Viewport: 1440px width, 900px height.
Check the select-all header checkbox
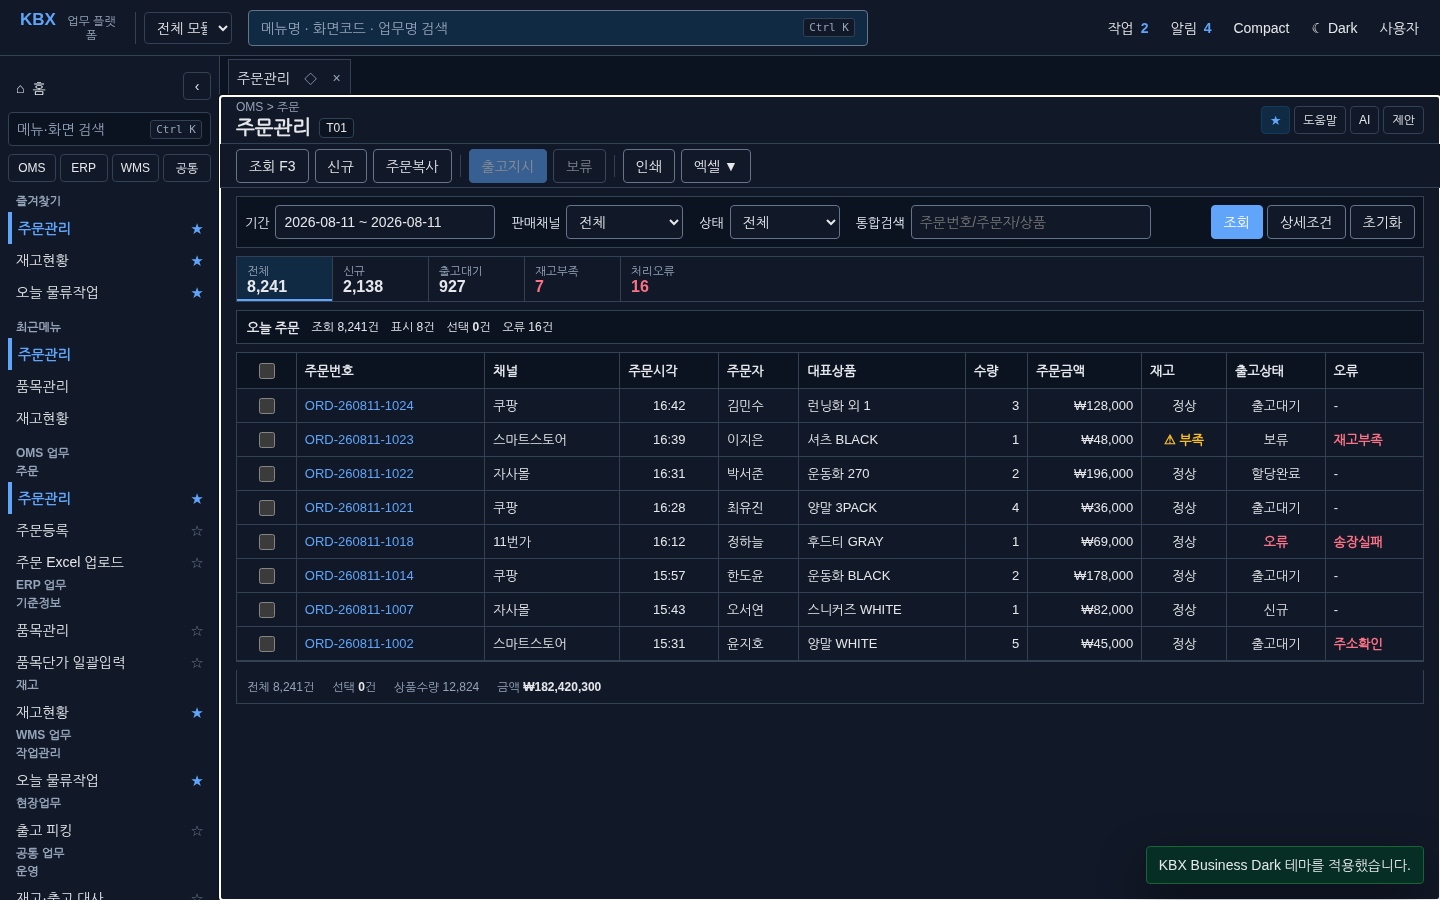[x=267, y=371]
